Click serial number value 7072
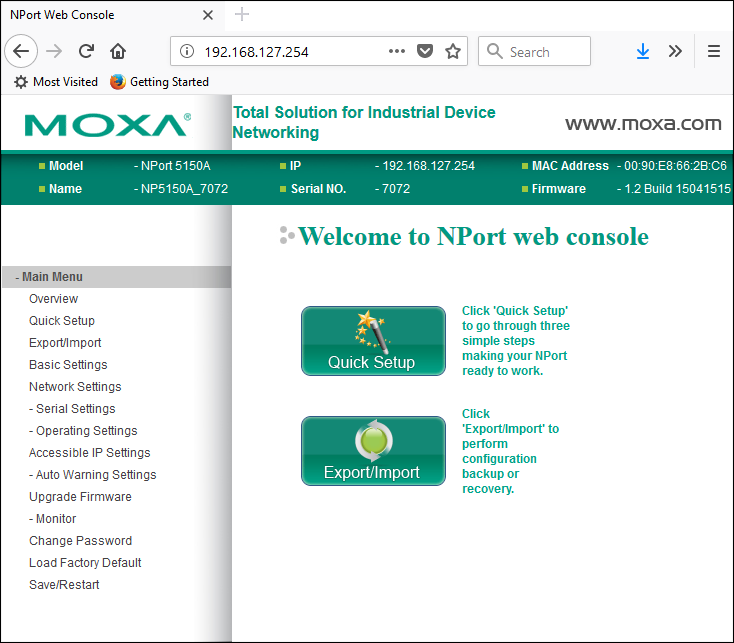Image resolution: width=734 pixels, height=643 pixels. coord(396,189)
